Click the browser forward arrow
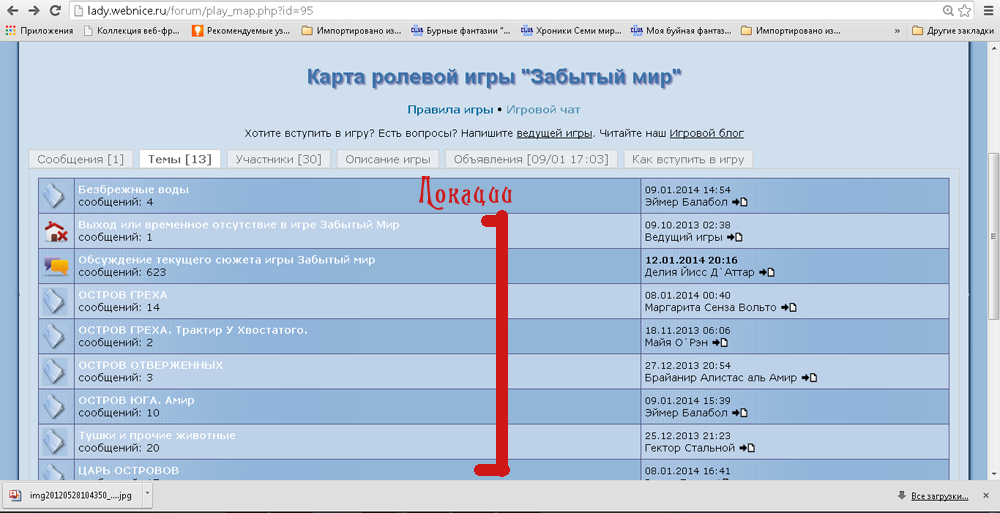The width and height of the screenshot is (1000, 513). 34,10
